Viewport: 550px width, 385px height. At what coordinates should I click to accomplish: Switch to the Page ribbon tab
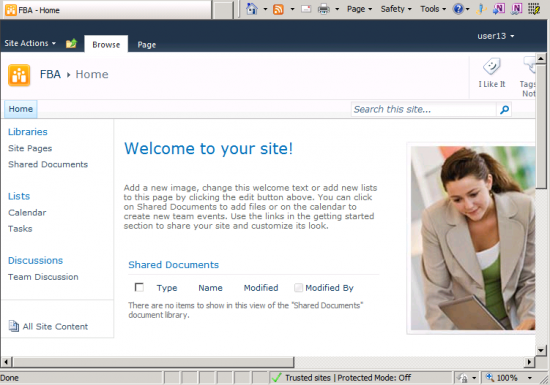pyautogui.click(x=147, y=45)
